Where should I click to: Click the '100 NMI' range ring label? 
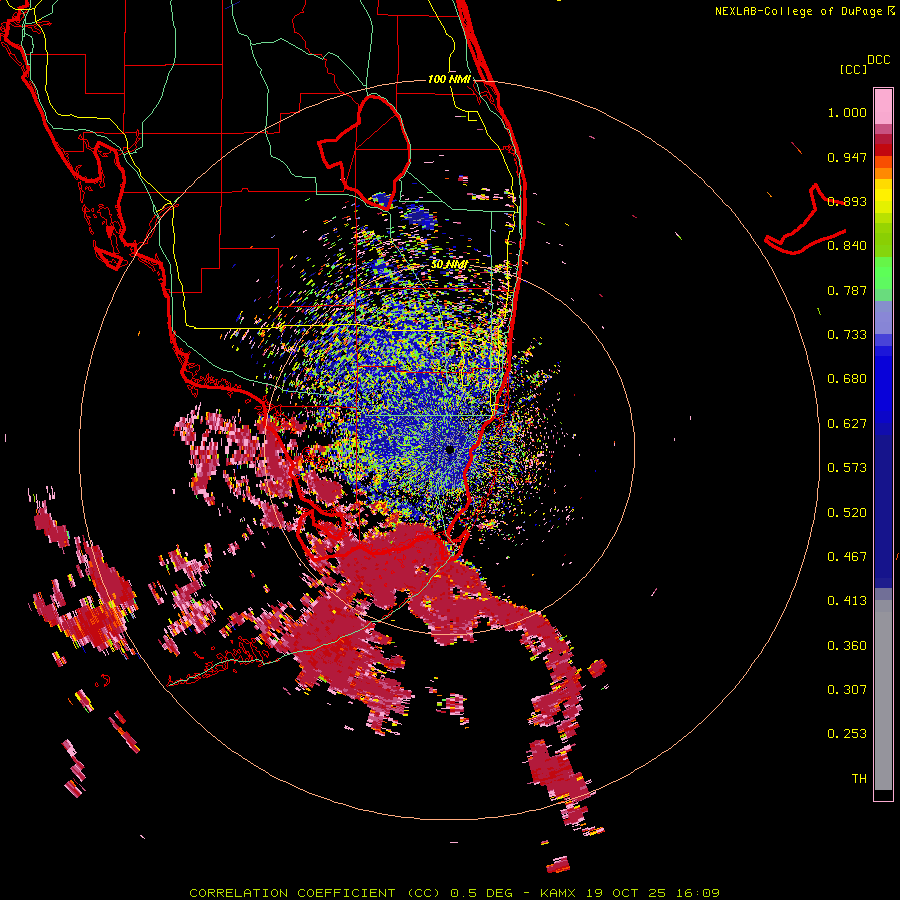pos(449,79)
